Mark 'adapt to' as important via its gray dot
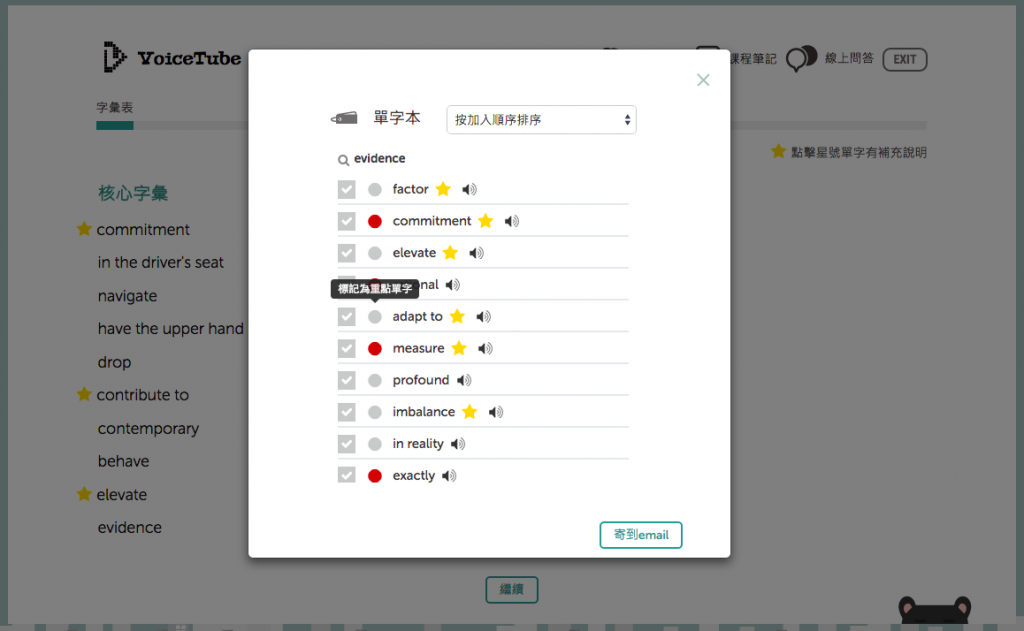Screen dimensions: 1024x631 click(374, 316)
